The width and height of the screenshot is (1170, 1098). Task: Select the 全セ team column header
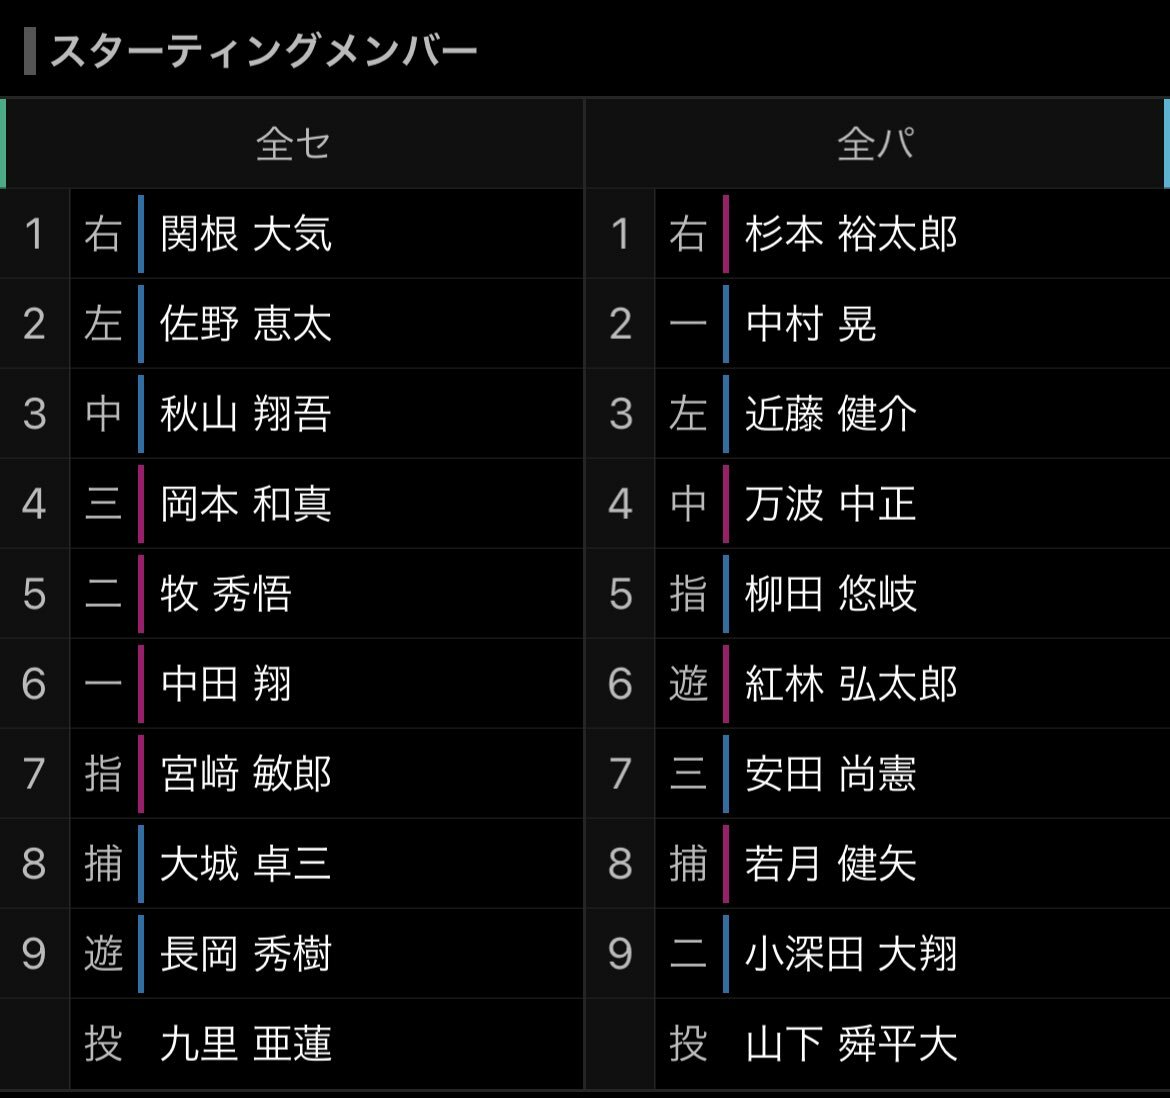click(292, 143)
